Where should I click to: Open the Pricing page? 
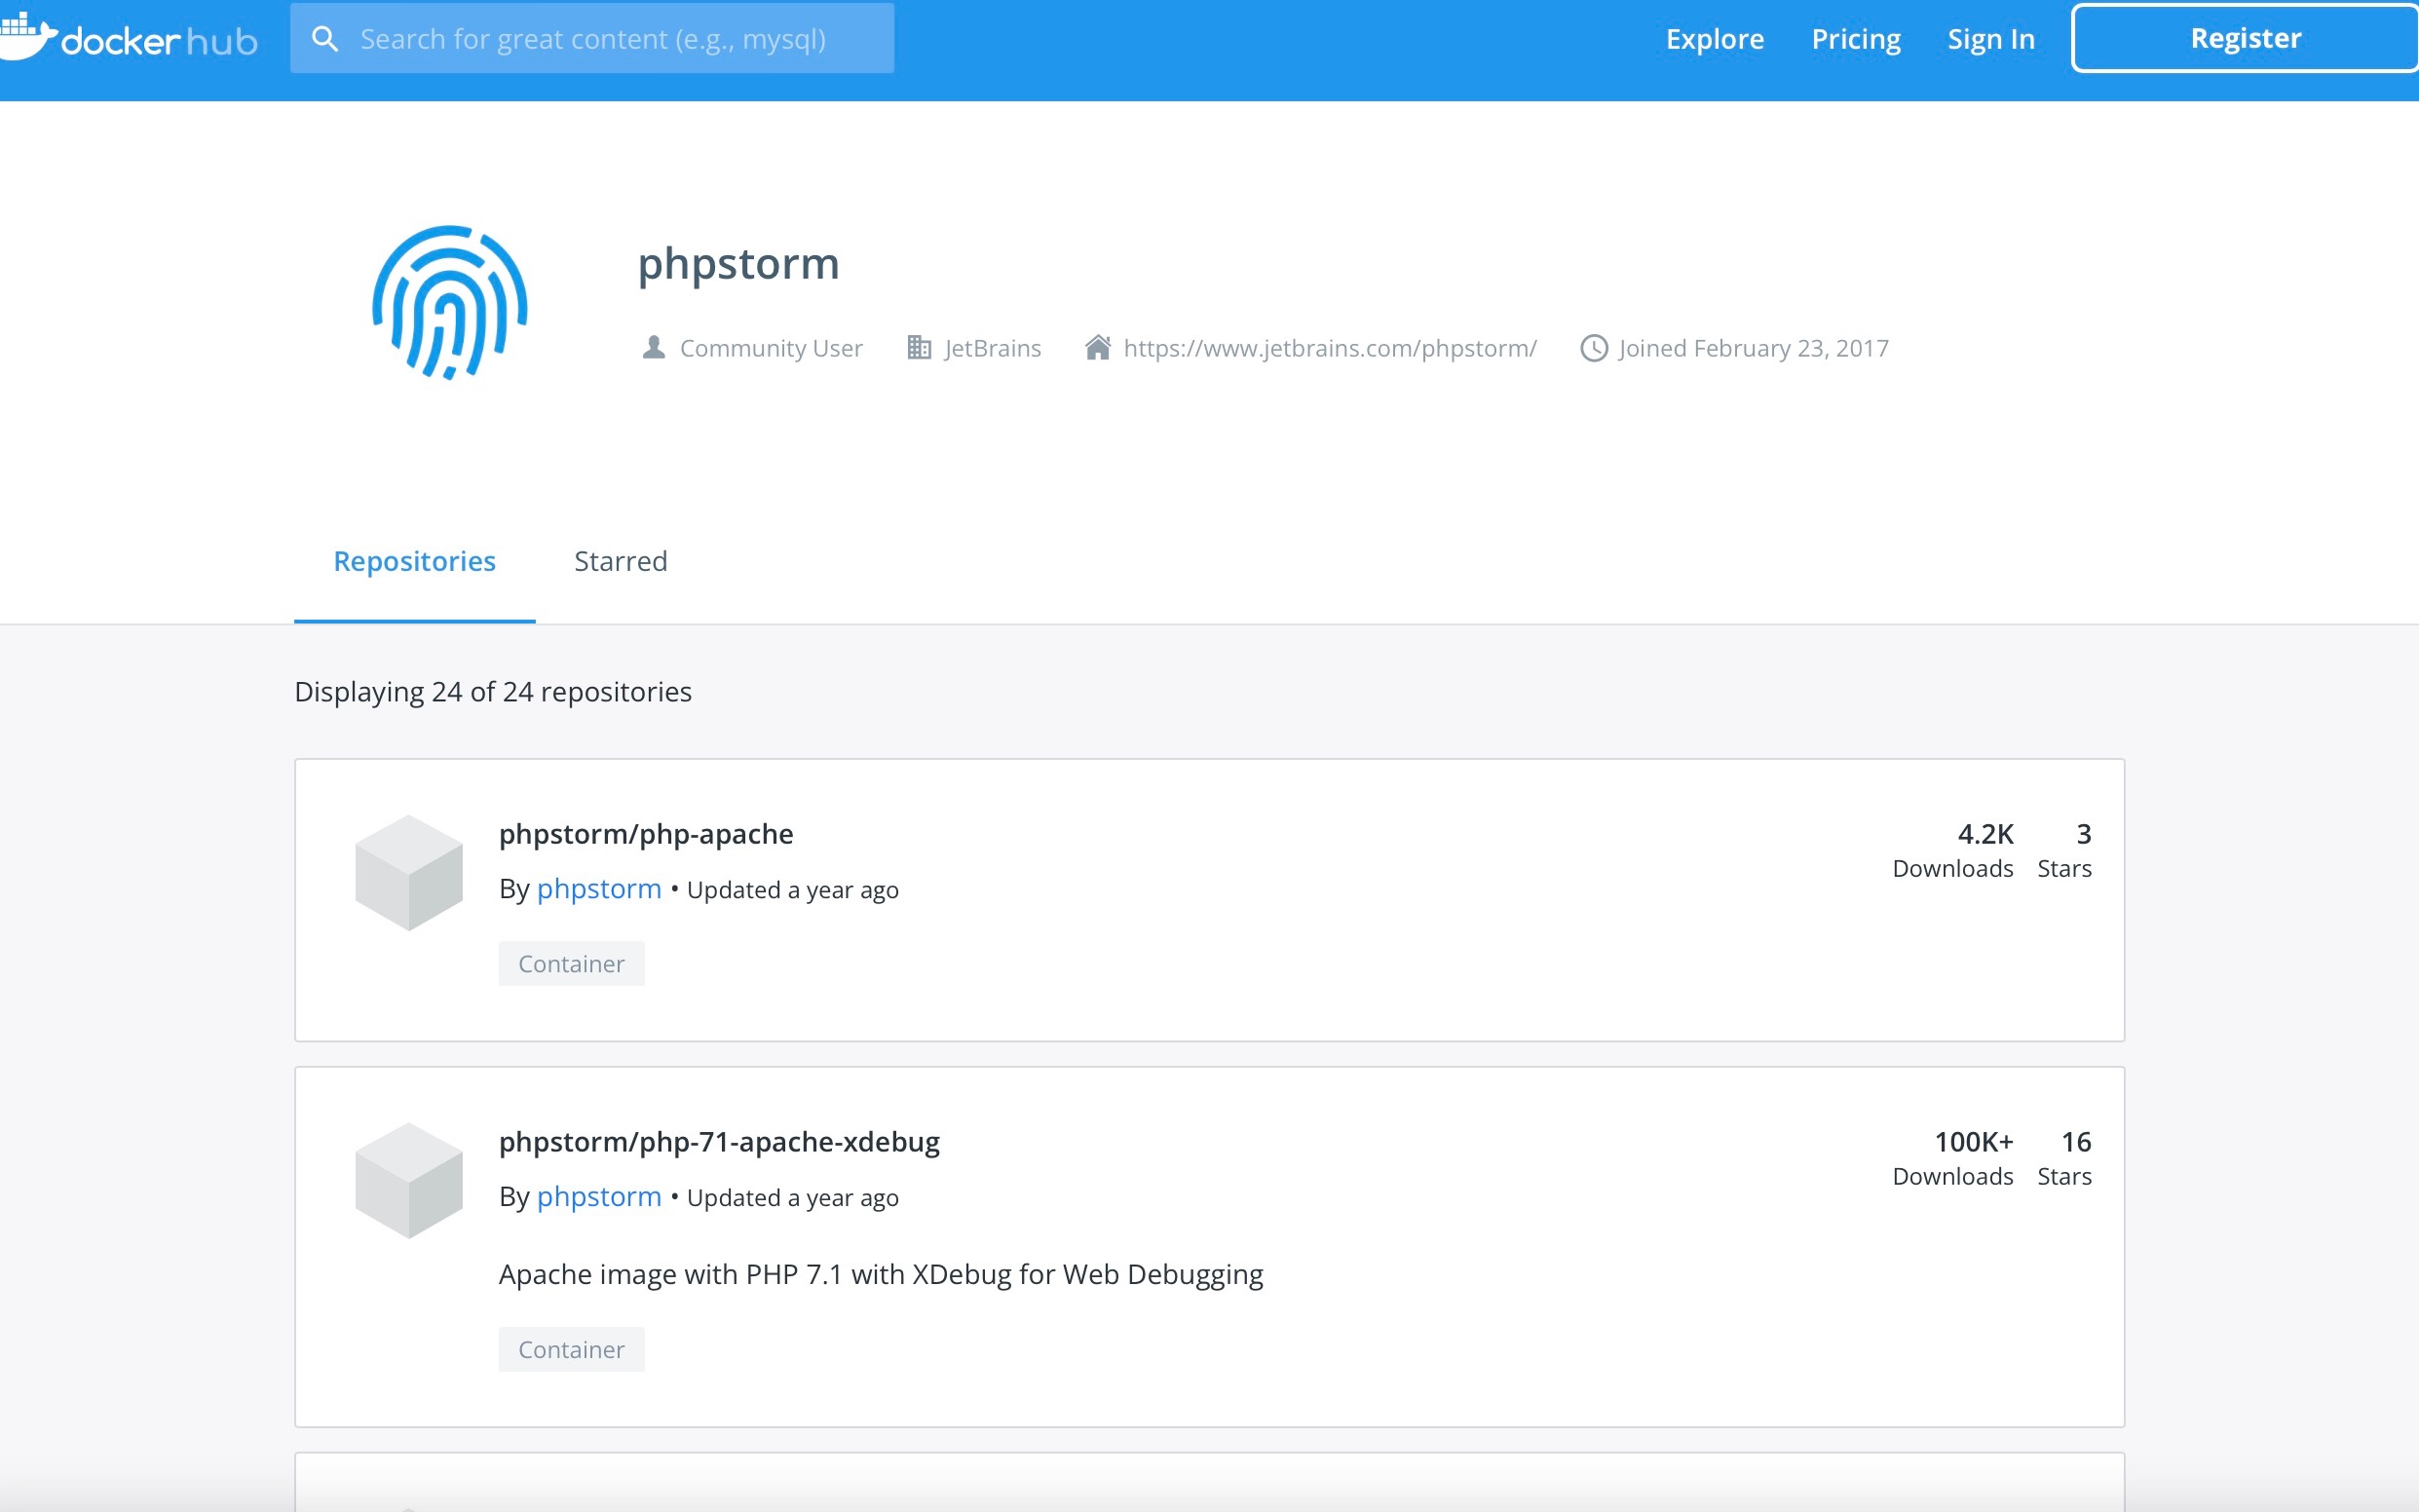(x=1855, y=39)
